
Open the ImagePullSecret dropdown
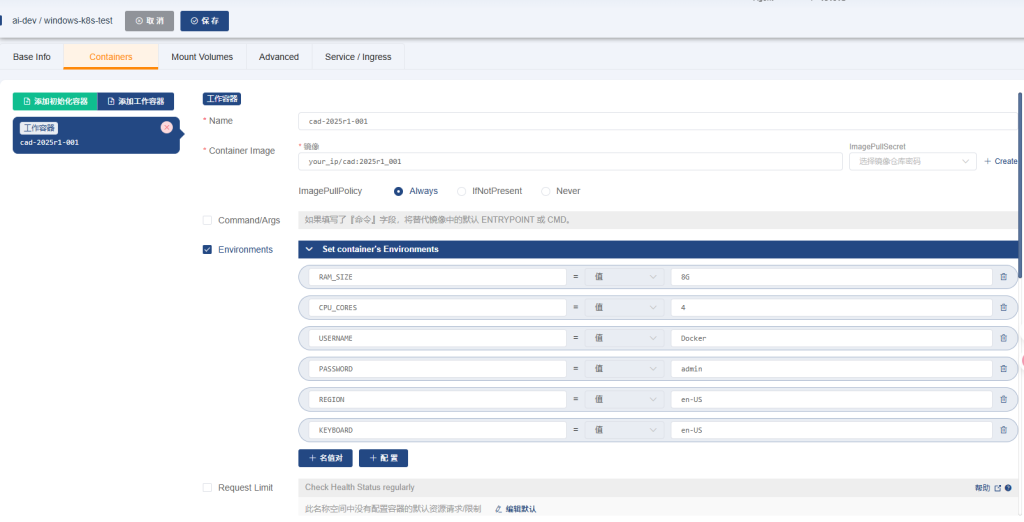[x=912, y=161]
